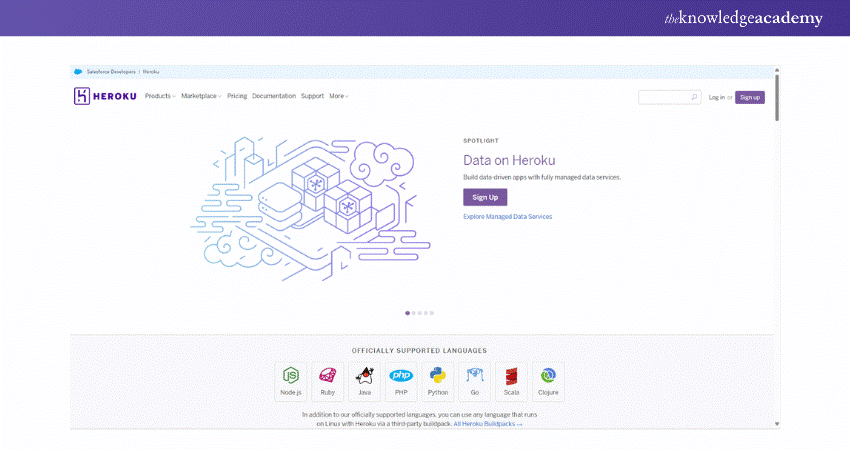Click inside the header search field
Viewport: 850px width, 450px height.
tap(666, 97)
